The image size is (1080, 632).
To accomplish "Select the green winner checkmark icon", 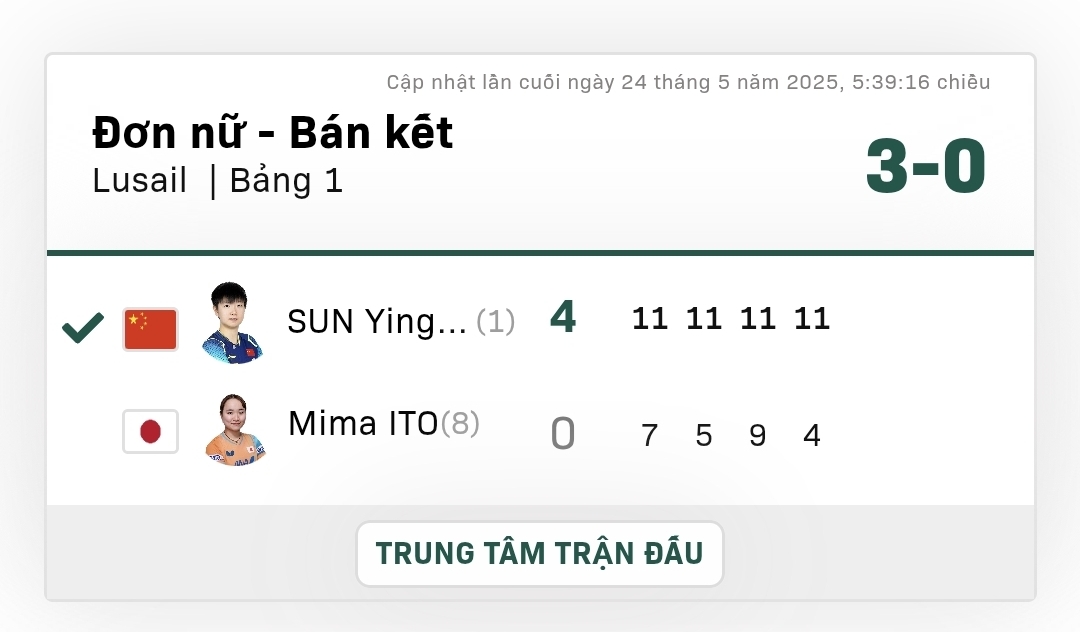I will (83, 328).
